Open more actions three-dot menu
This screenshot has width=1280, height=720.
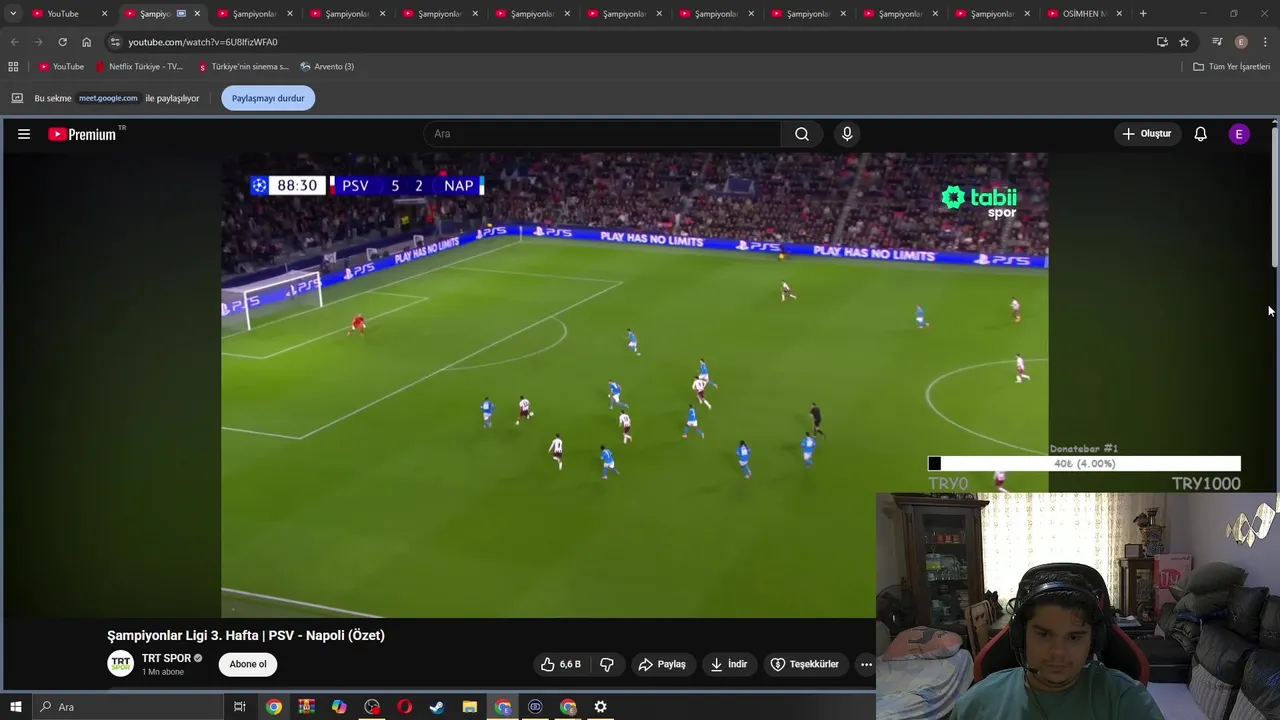pyautogui.click(x=866, y=664)
